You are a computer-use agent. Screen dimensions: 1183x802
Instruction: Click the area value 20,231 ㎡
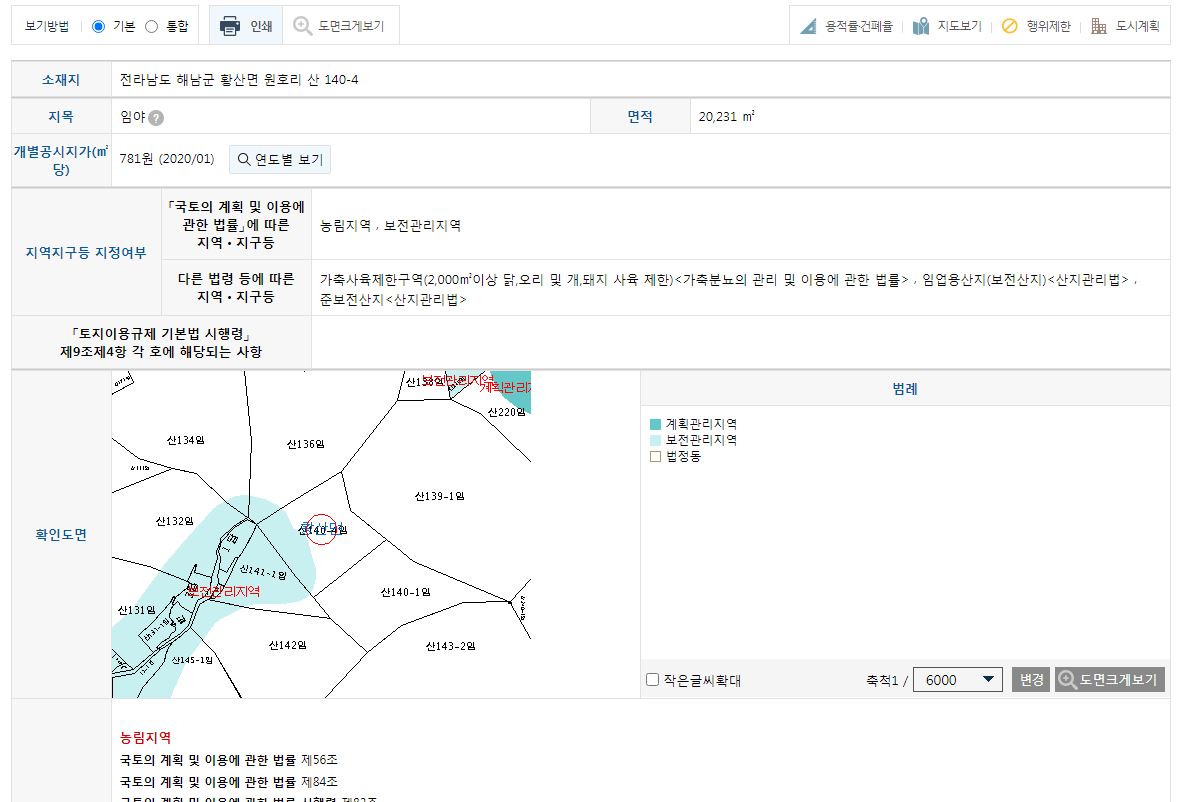pyautogui.click(x=727, y=117)
